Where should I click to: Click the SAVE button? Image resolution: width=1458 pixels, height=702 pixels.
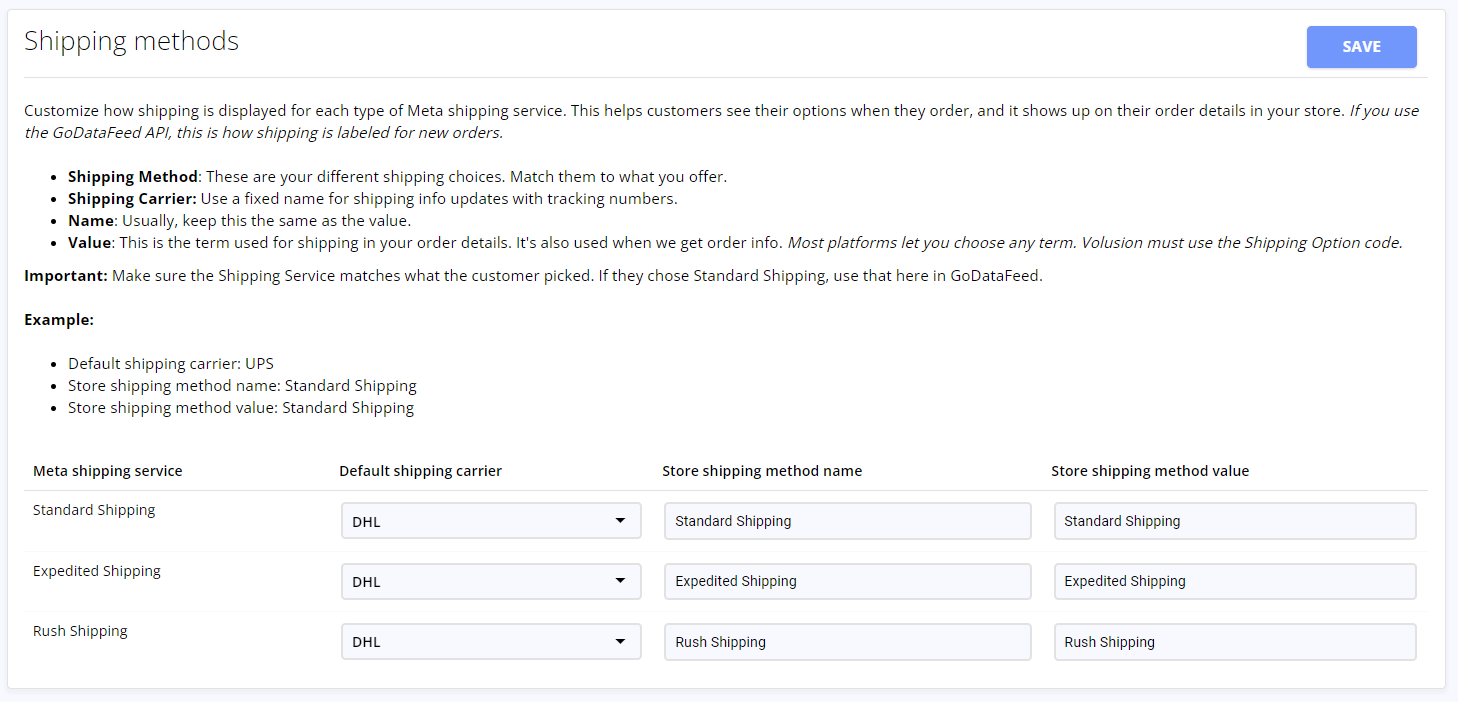[1361, 47]
